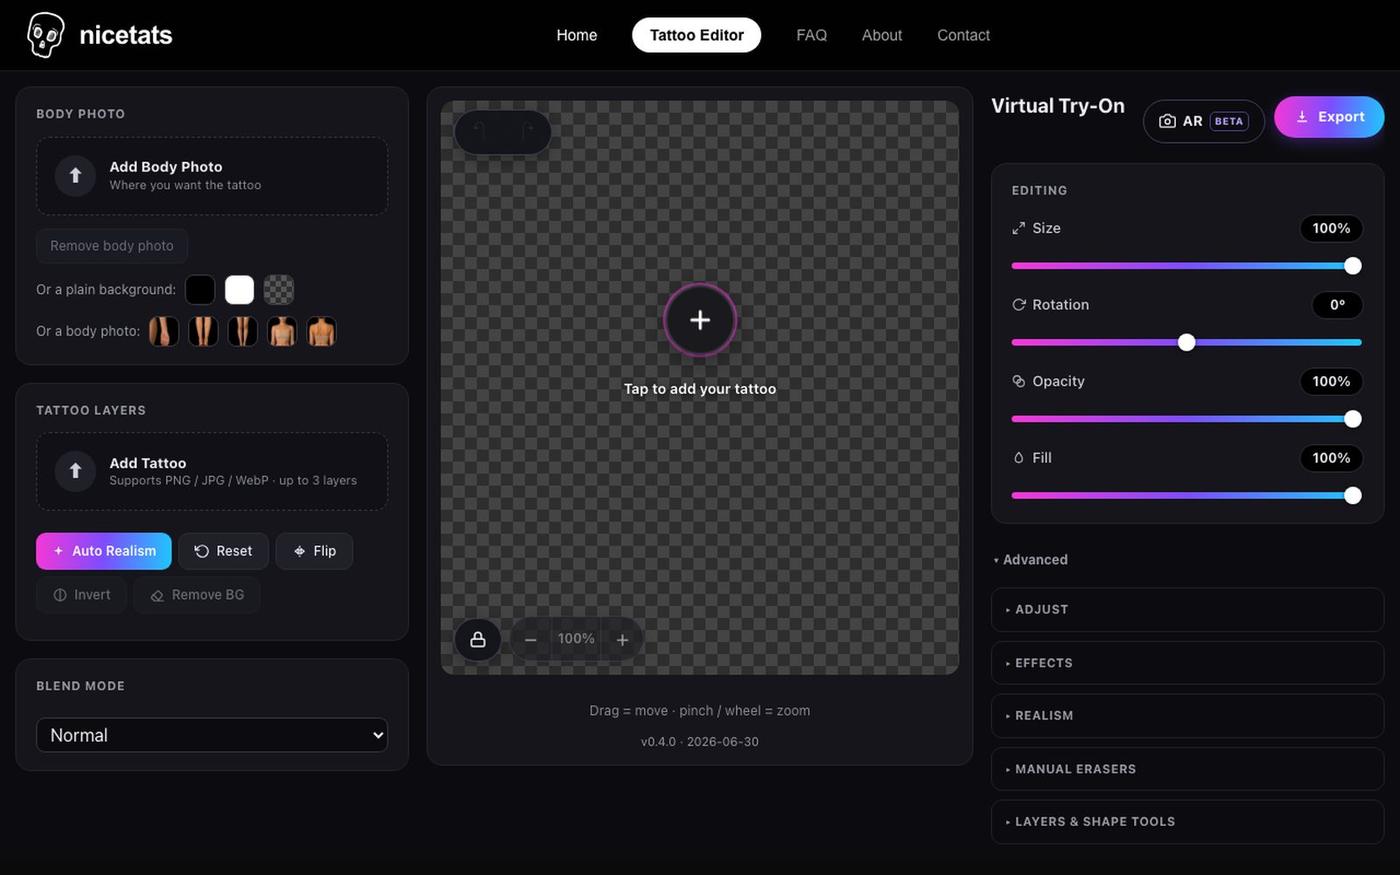This screenshot has width=1400, height=875.
Task: Go to the Home nav item
Action: click(x=577, y=35)
